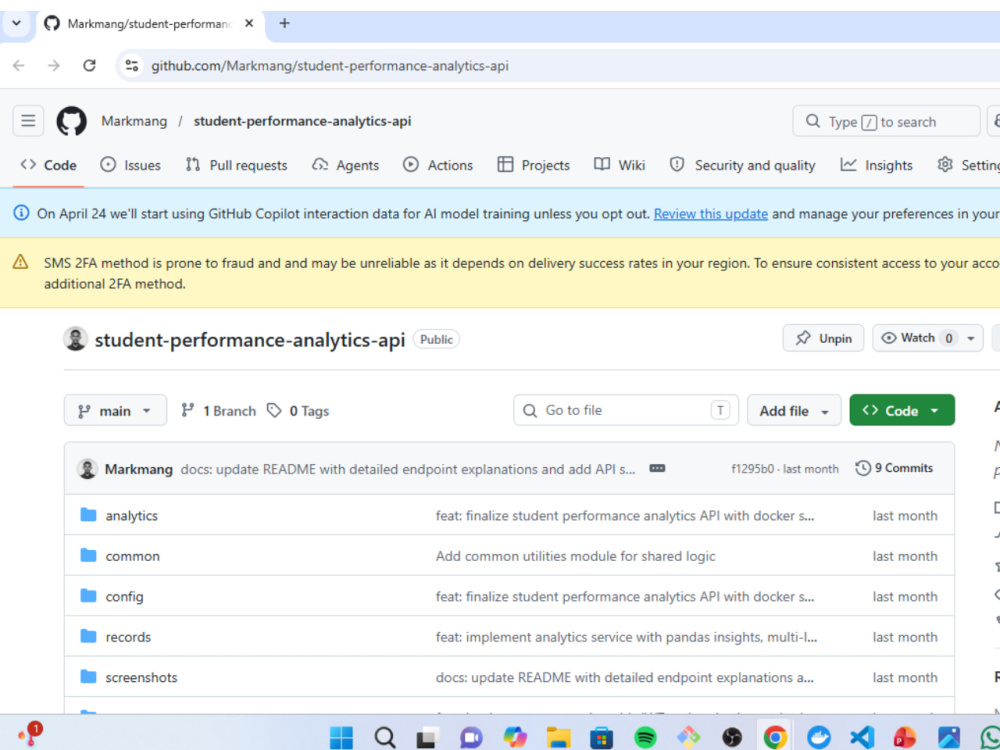1000x750 pixels.
Task: Open the weather widget with notification badge
Action: 29,735
